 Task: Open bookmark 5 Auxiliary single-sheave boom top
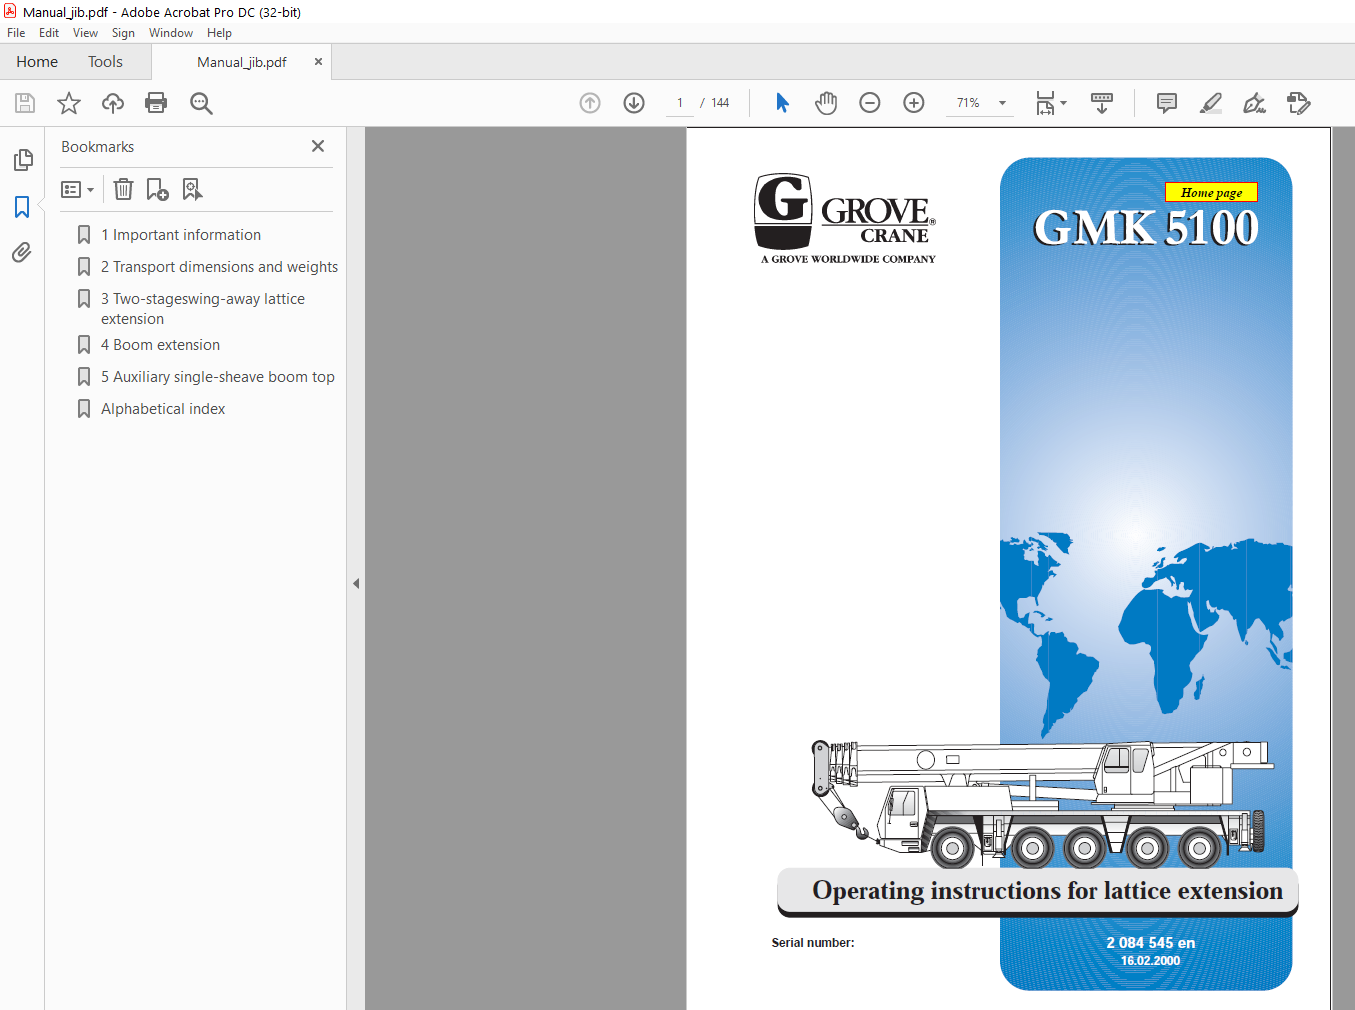pos(218,377)
